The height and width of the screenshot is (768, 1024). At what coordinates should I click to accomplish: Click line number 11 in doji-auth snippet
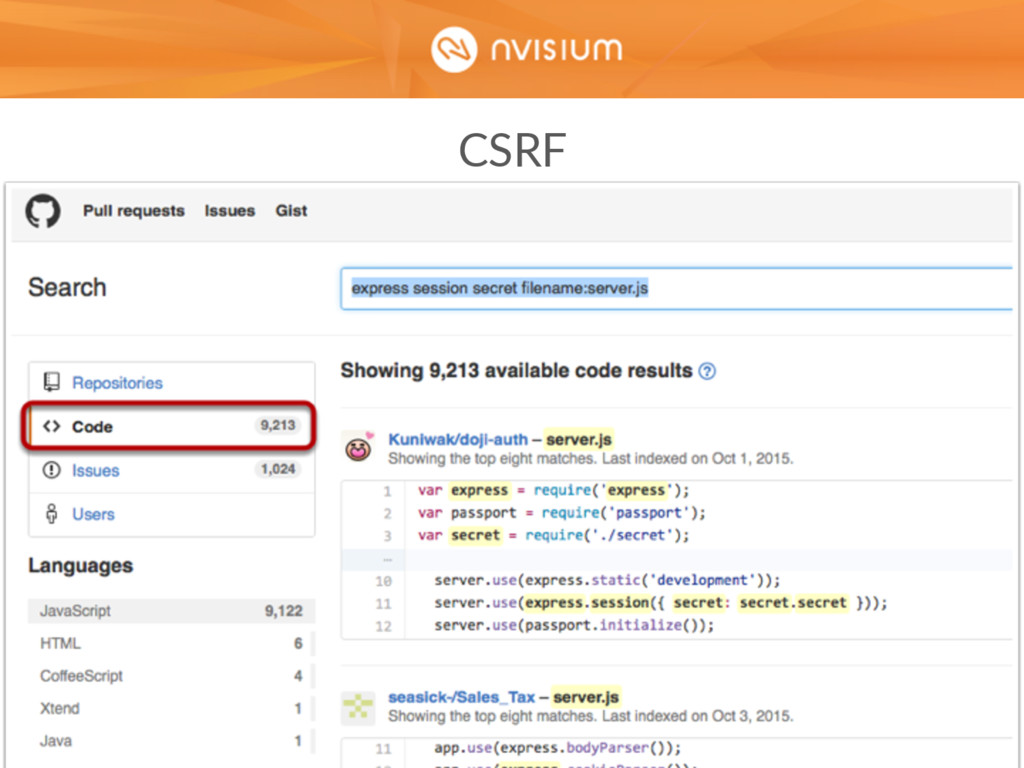click(383, 604)
